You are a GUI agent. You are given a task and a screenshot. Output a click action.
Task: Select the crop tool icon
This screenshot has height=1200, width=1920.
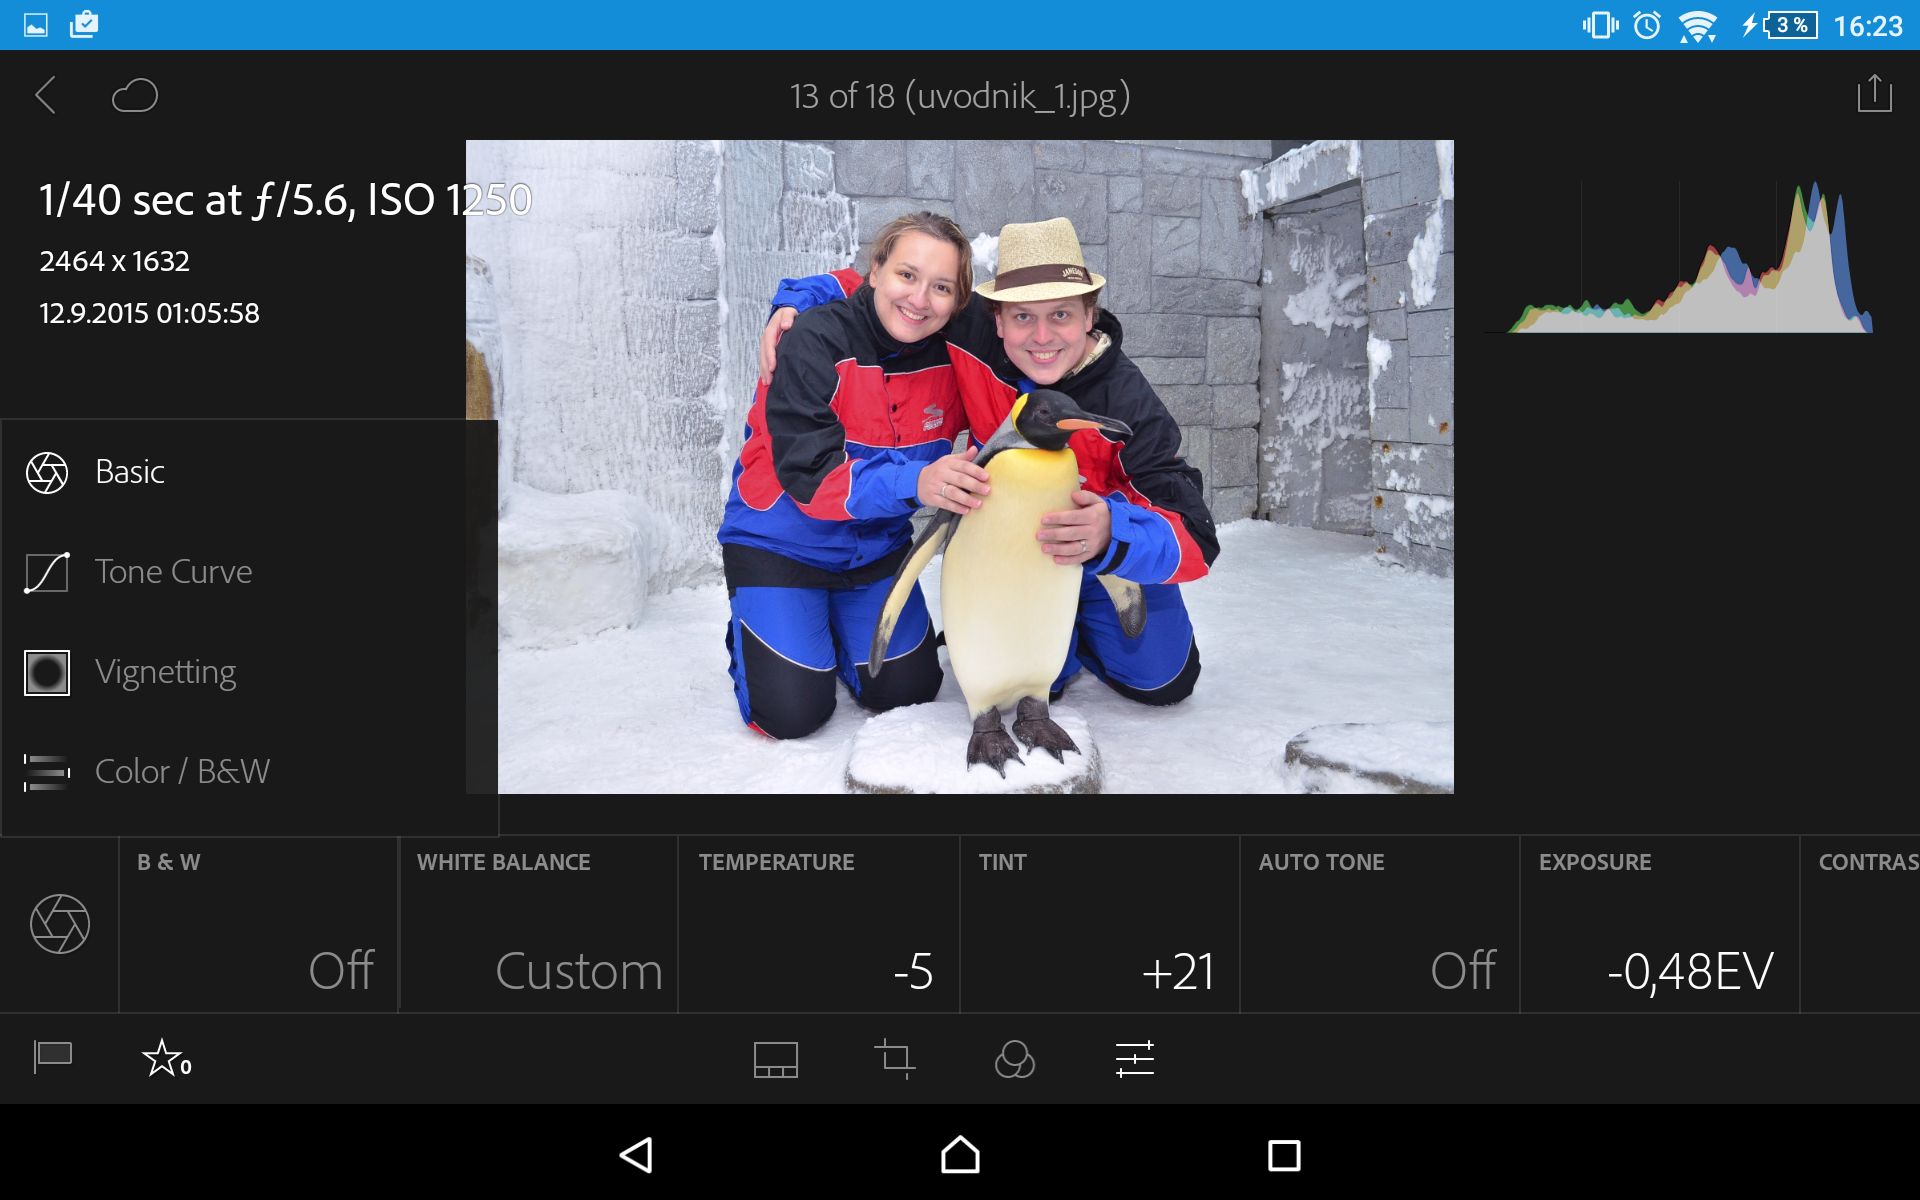pos(894,1059)
